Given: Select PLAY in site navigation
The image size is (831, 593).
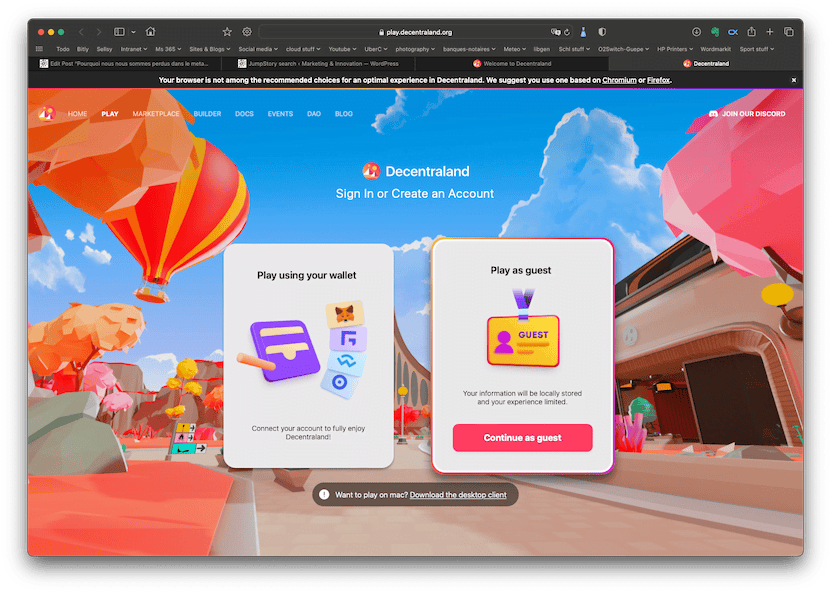Looking at the screenshot, I should (110, 114).
